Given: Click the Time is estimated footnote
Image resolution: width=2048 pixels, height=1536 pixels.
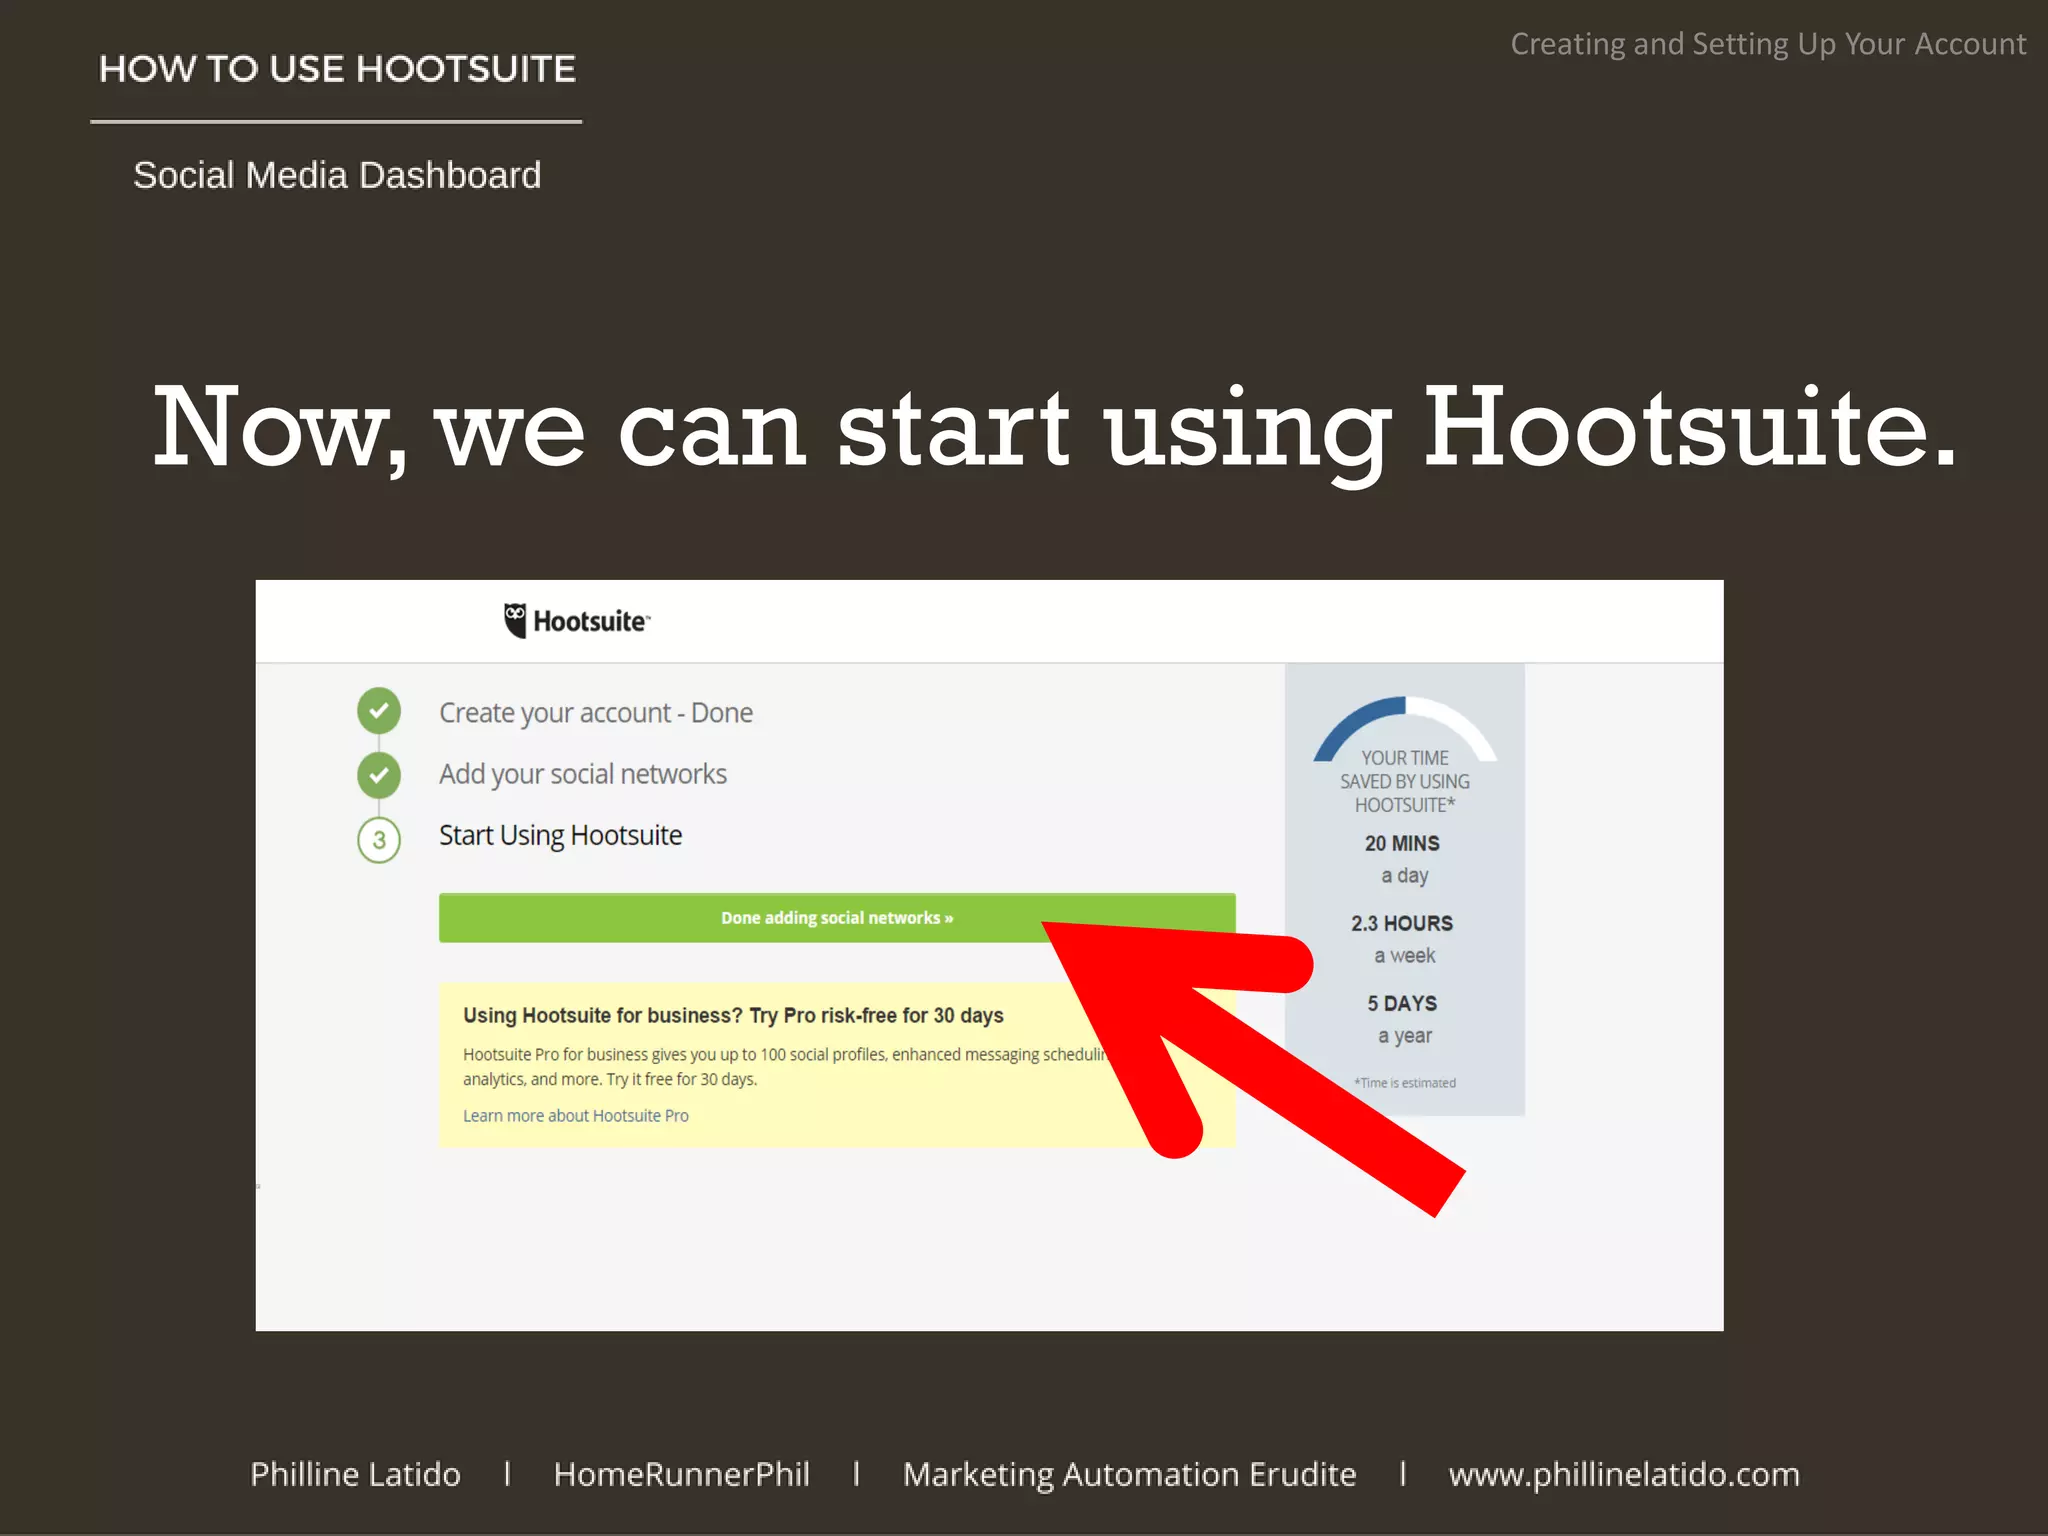Looking at the screenshot, I should [1405, 1083].
